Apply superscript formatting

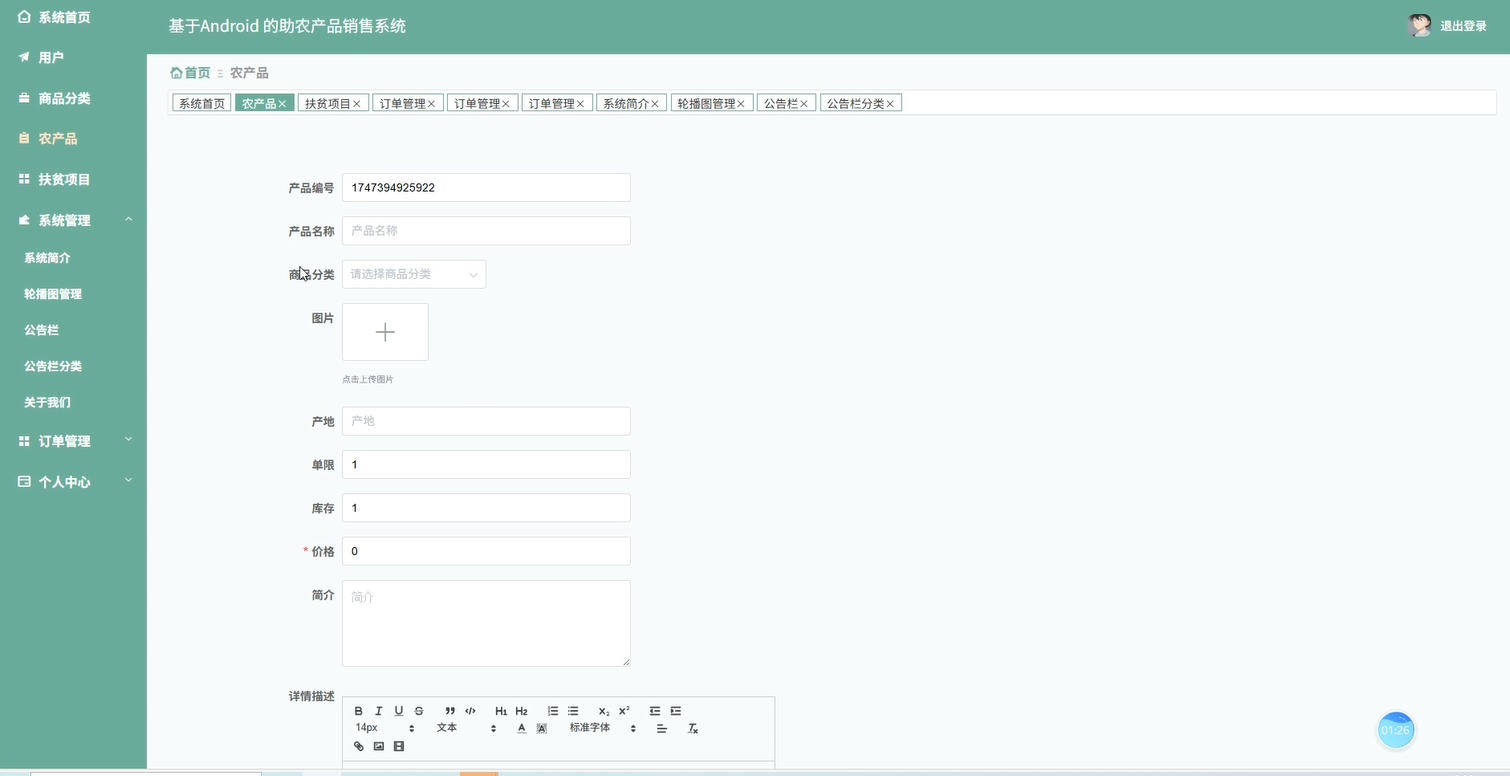pyautogui.click(x=624, y=711)
